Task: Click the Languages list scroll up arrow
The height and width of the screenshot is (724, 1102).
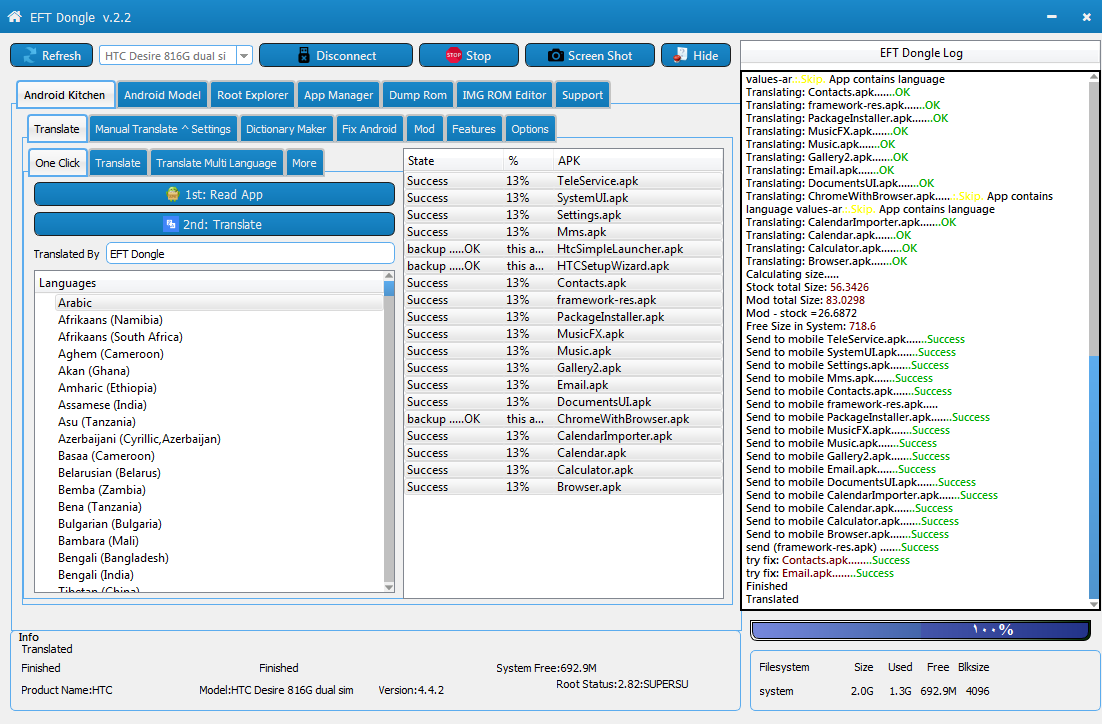Action: (x=389, y=276)
